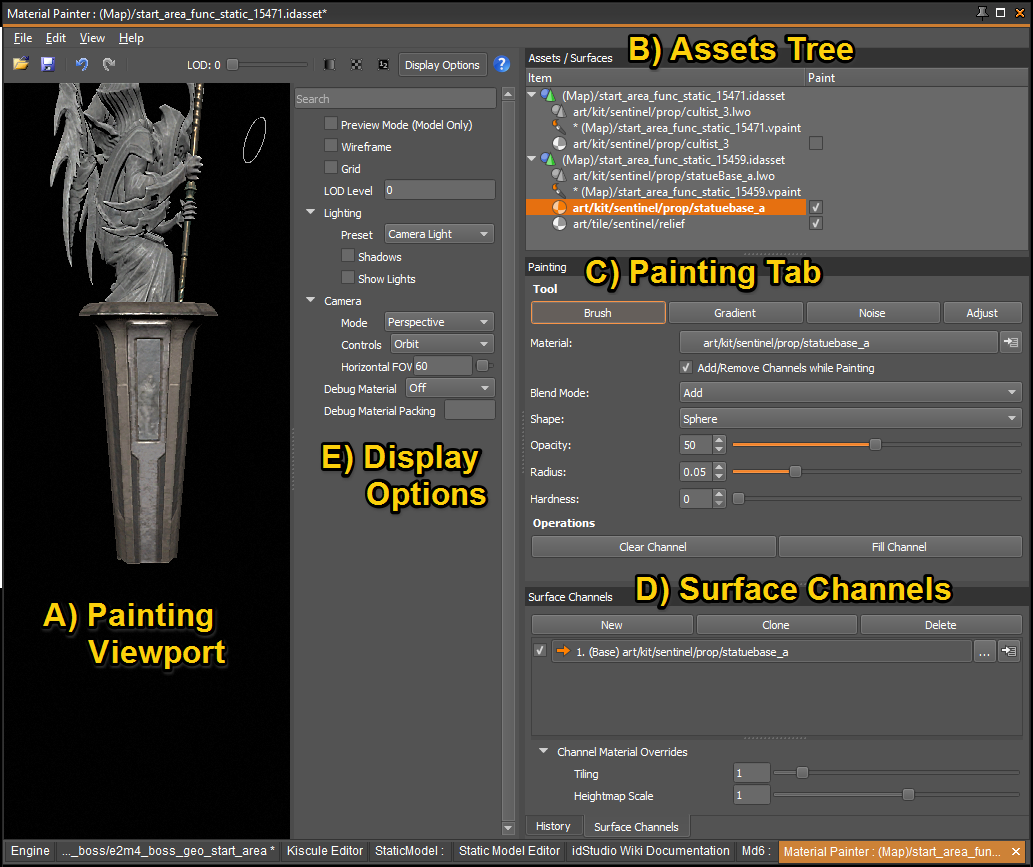This screenshot has width=1033, height=867.
Task: Open the camera Controls dropdown
Action: 441,344
